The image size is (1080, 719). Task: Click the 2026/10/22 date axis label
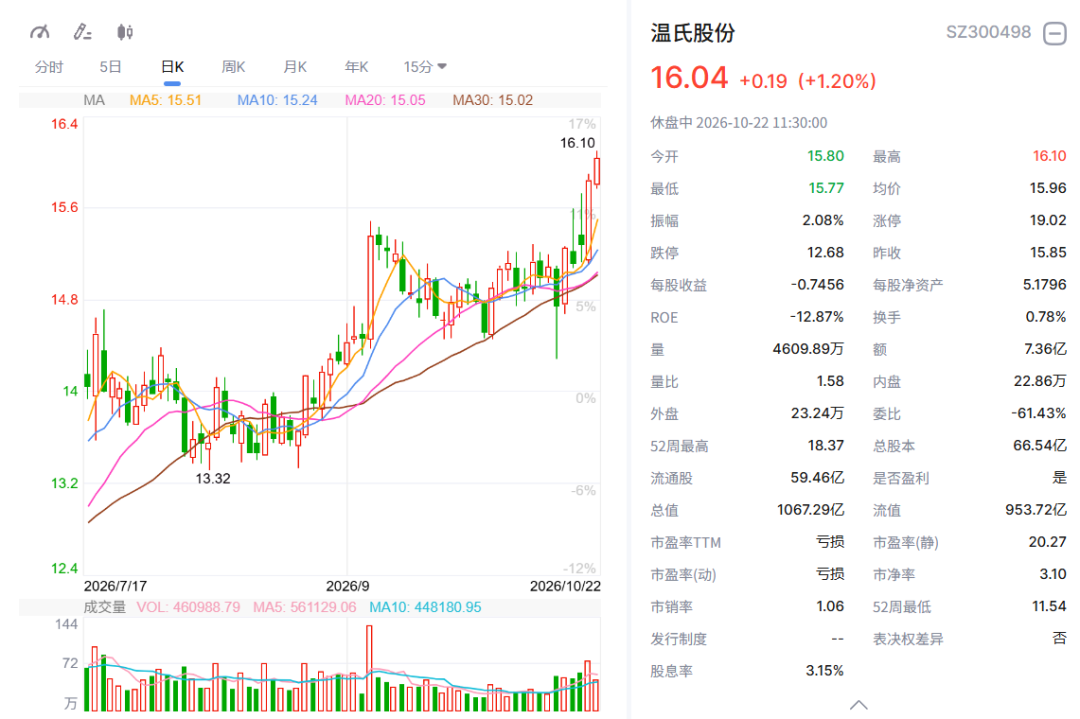[x=565, y=586]
